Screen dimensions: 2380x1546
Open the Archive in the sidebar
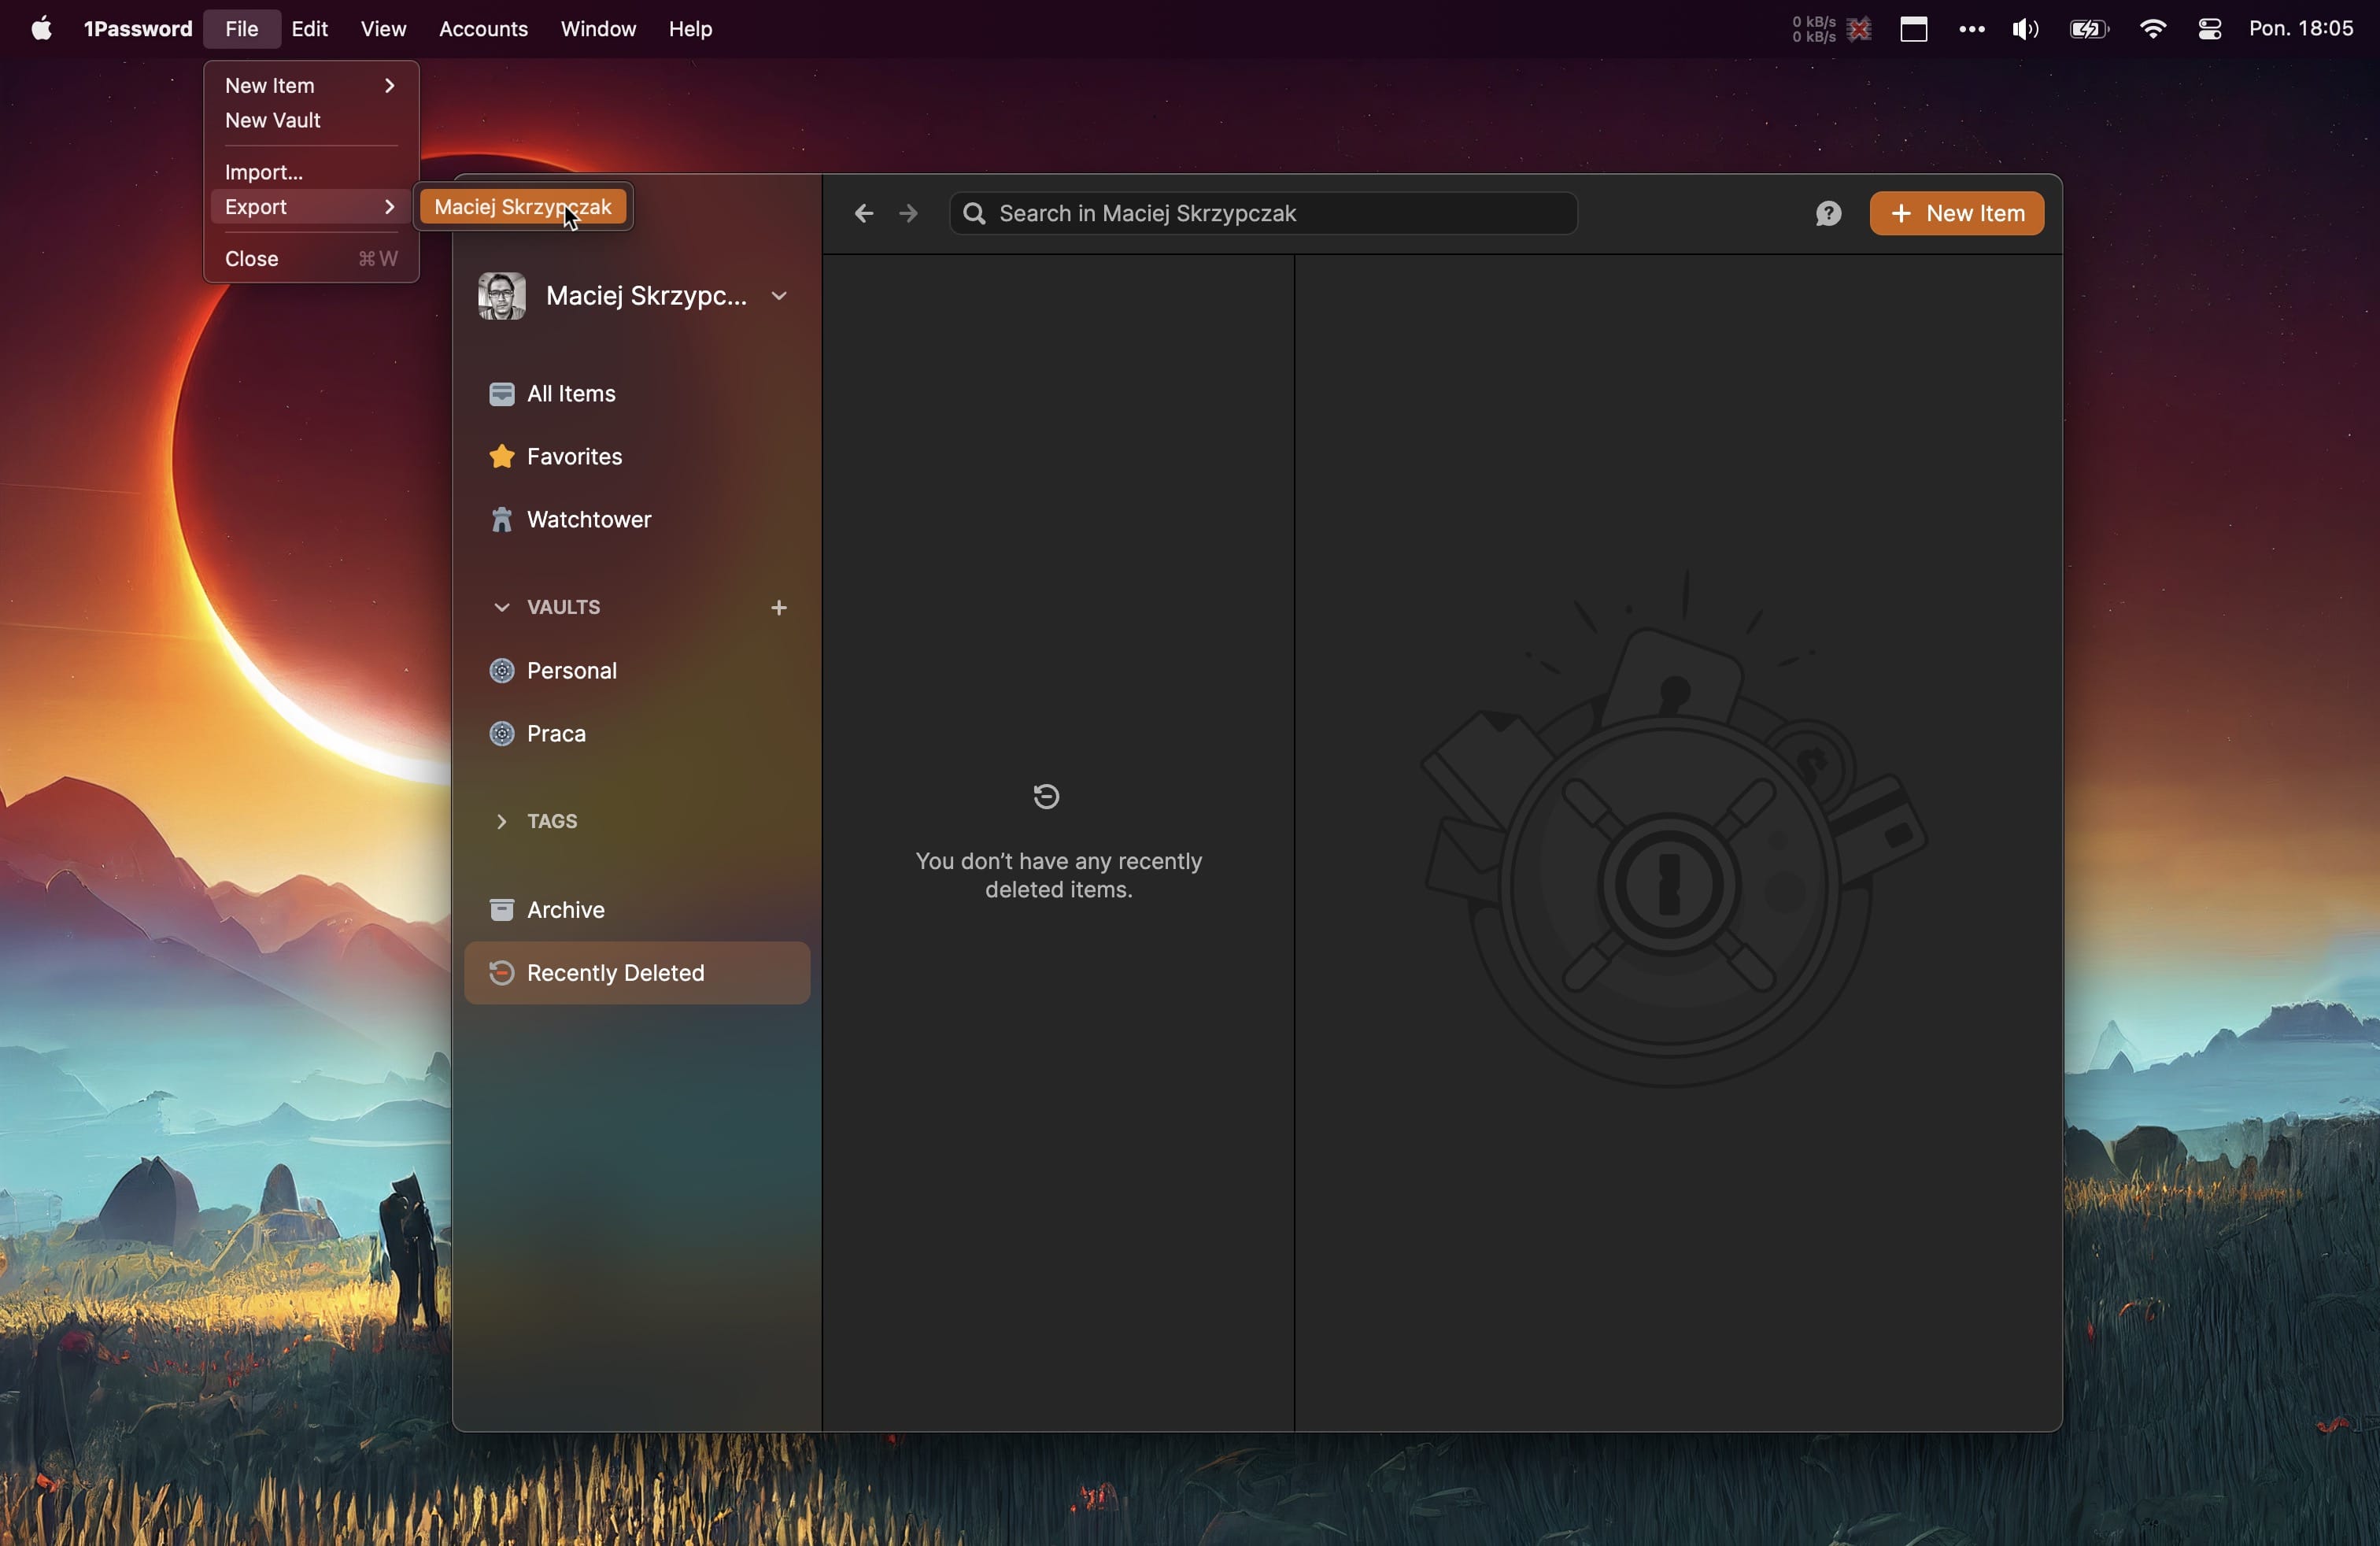pyautogui.click(x=637, y=910)
